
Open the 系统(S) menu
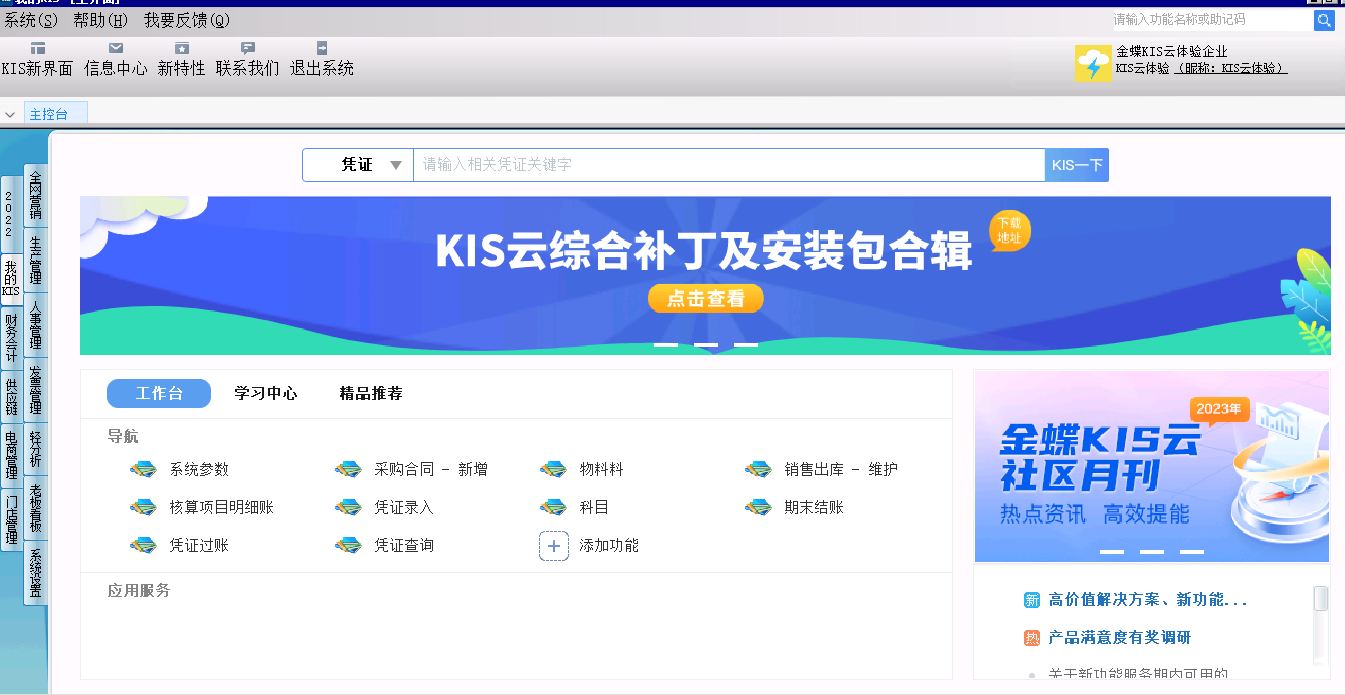(31, 20)
